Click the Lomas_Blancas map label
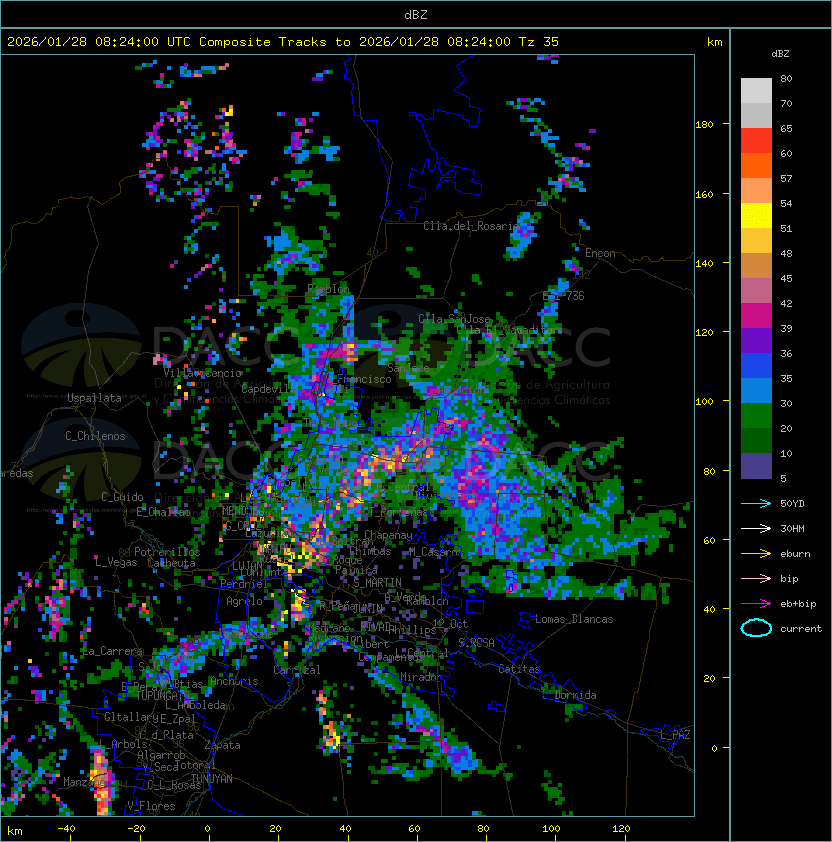 (574, 619)
